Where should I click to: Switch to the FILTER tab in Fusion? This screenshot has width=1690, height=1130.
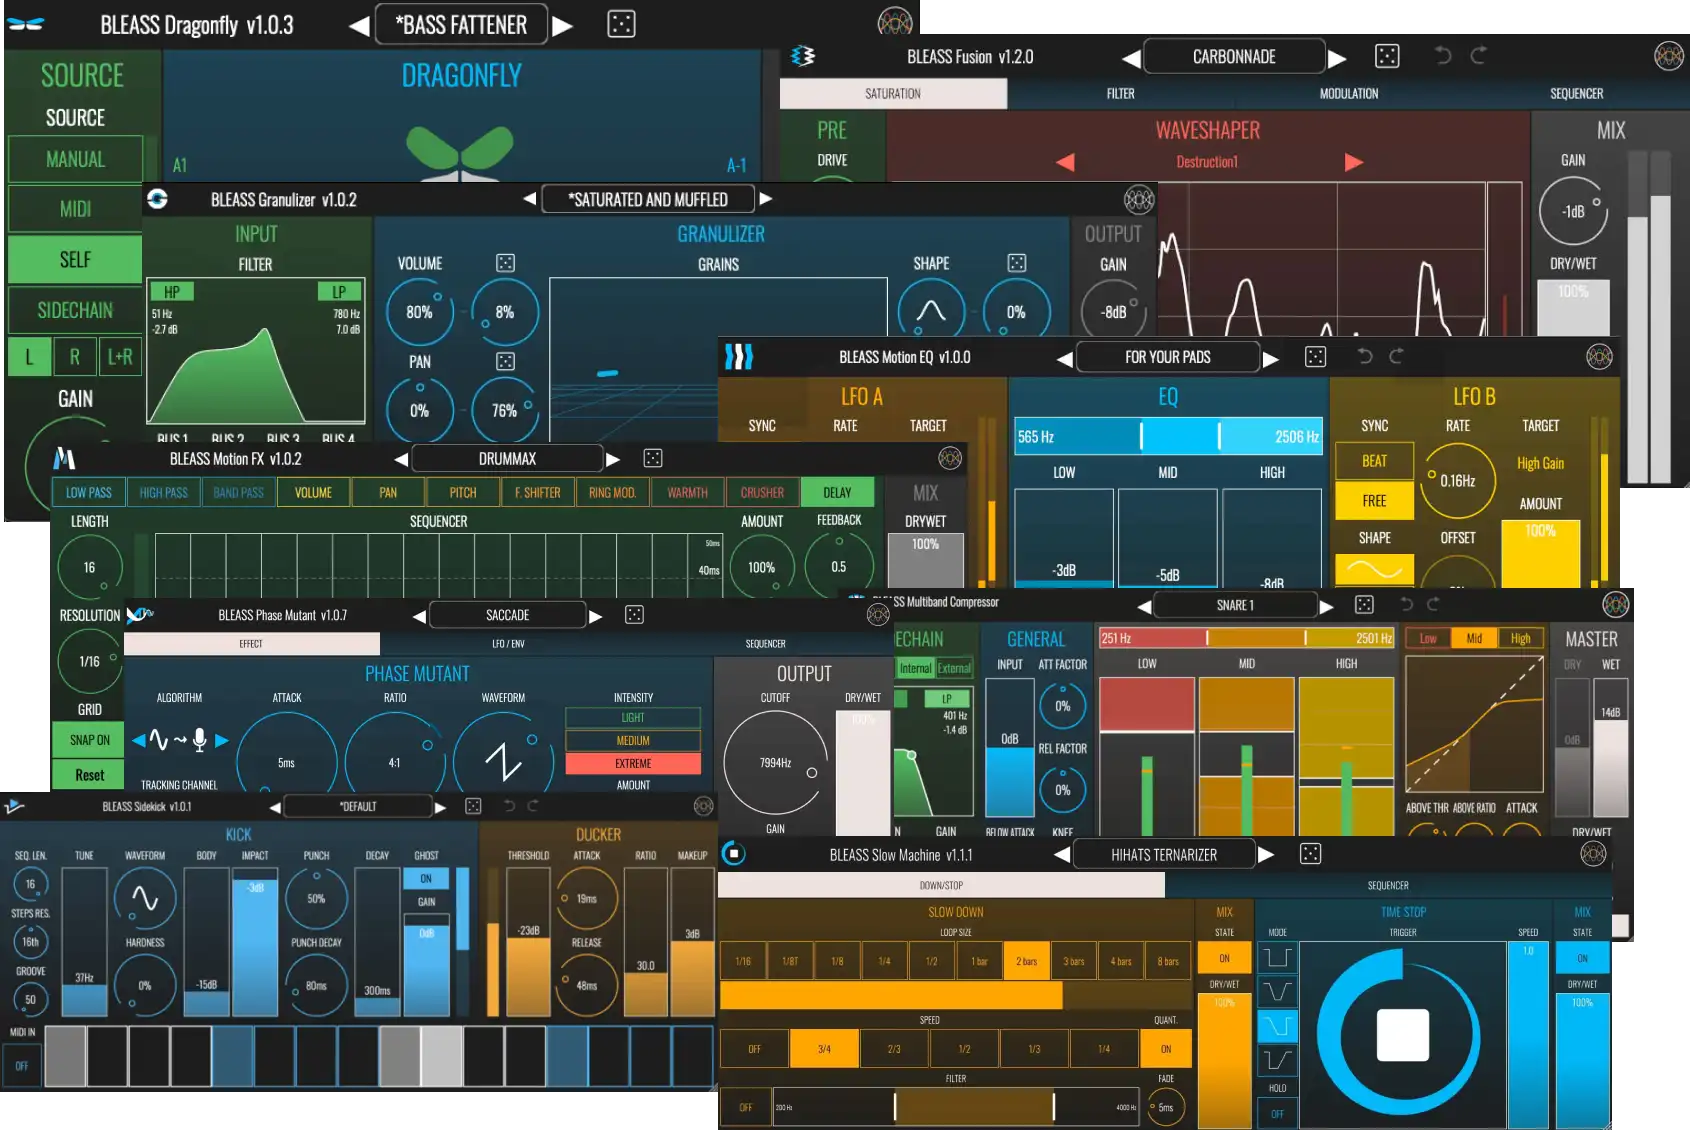[x=1120, y=94]
